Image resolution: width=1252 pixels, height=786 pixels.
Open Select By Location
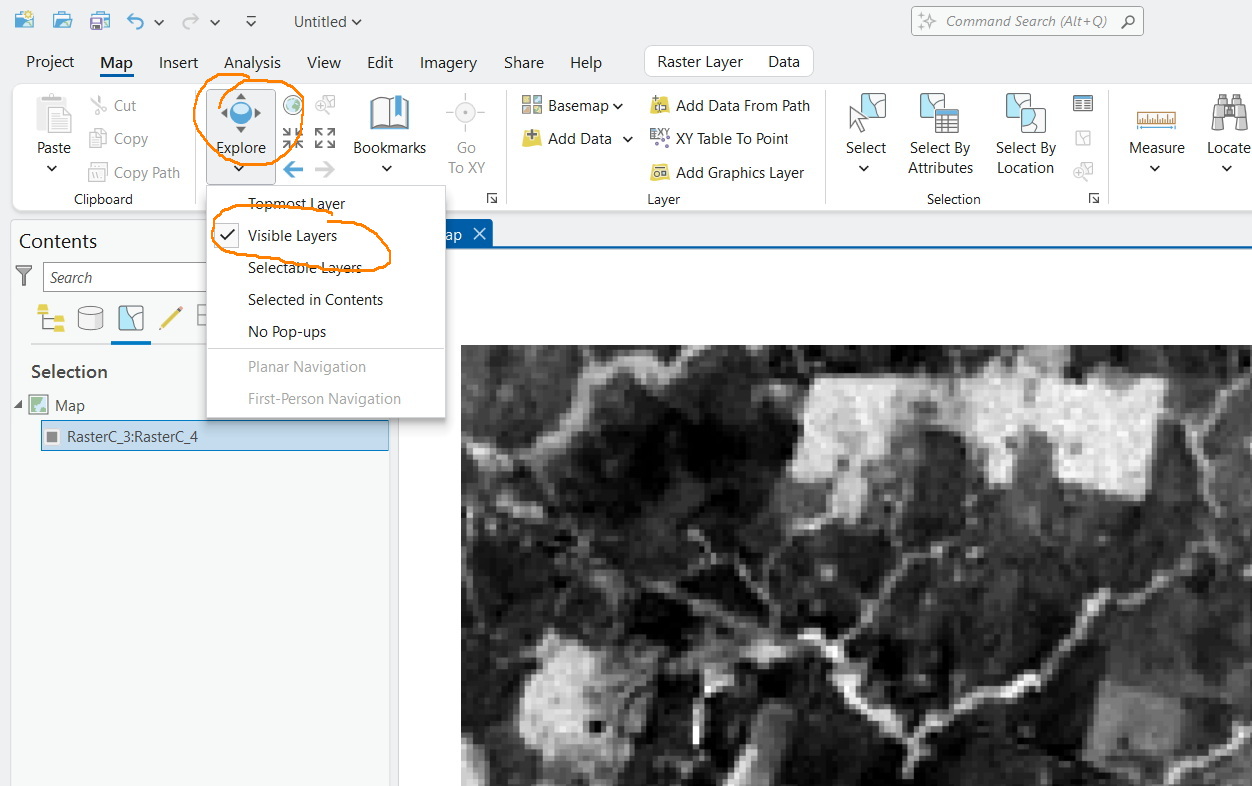1024,135
